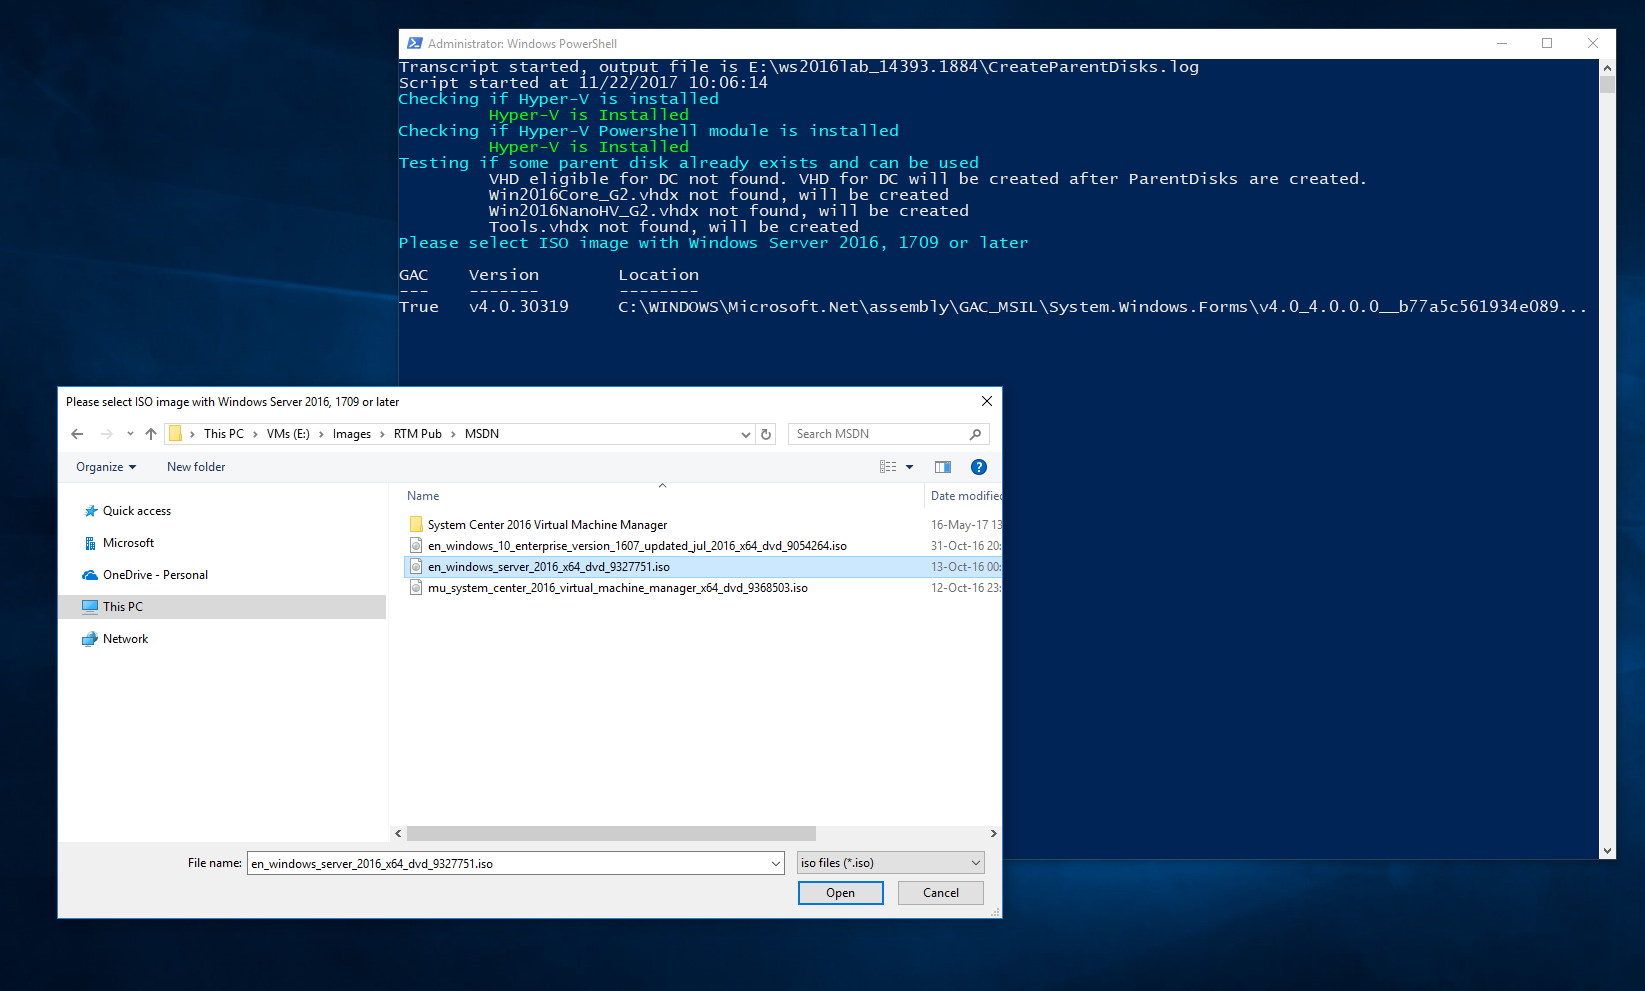Viewport: 1645px width, 991px height.
Task: Click the horizontal scrollbar in file list
Action: [x=611, y=833]
